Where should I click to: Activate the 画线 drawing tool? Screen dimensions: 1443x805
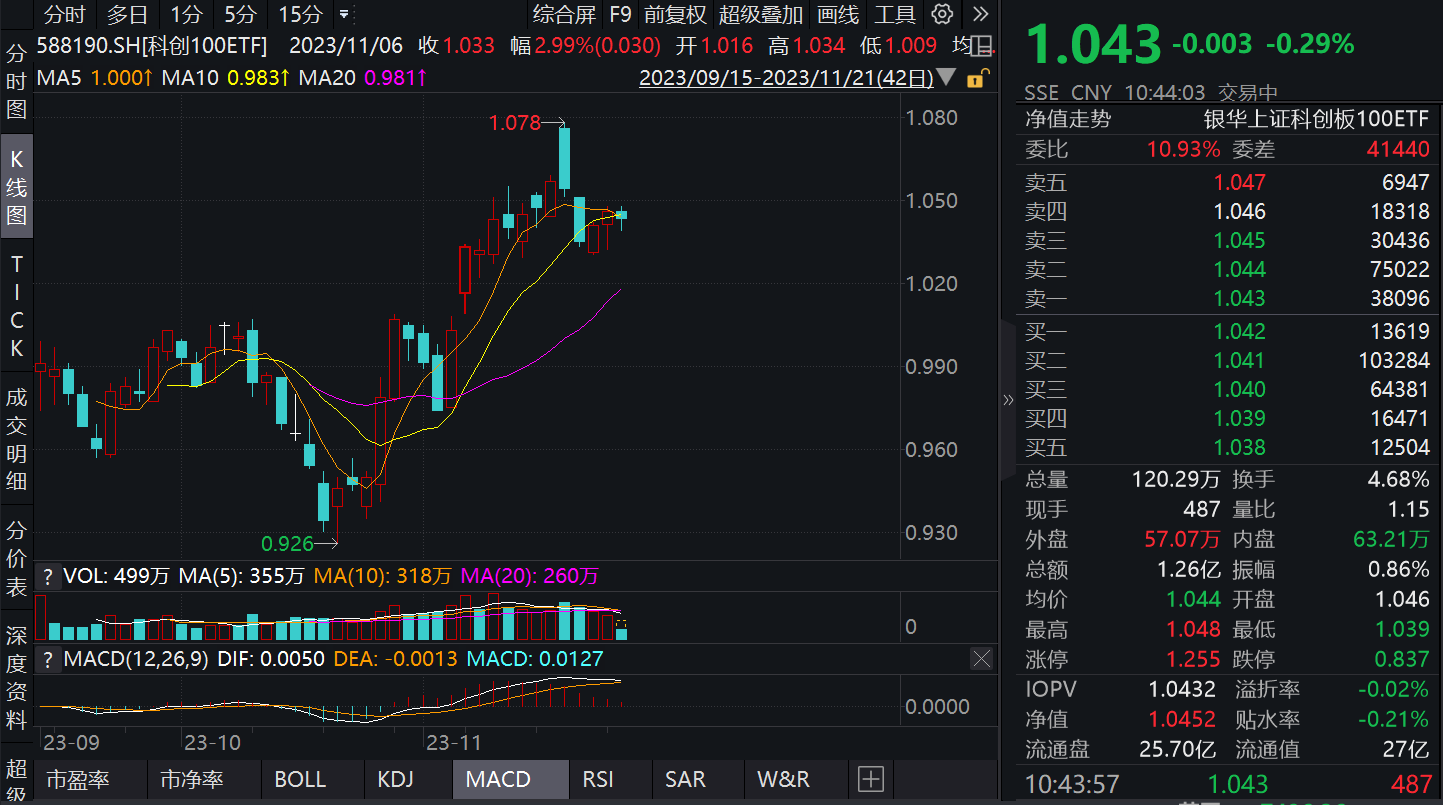point(838,15)
